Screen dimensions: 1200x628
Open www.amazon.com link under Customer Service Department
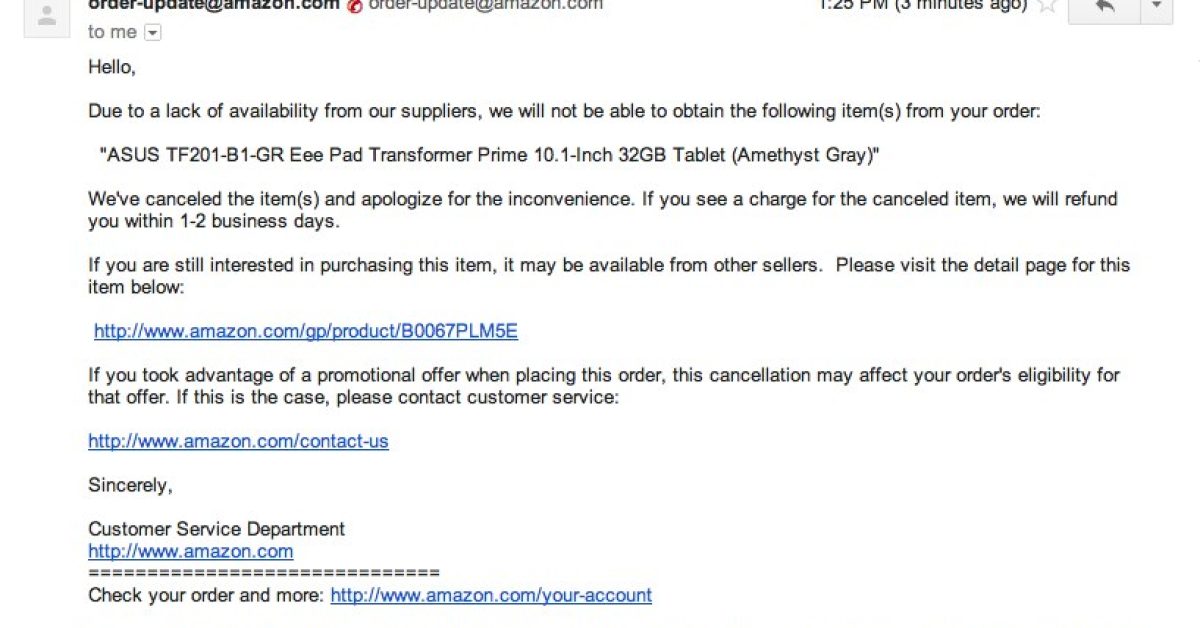(x=190, y=551)
